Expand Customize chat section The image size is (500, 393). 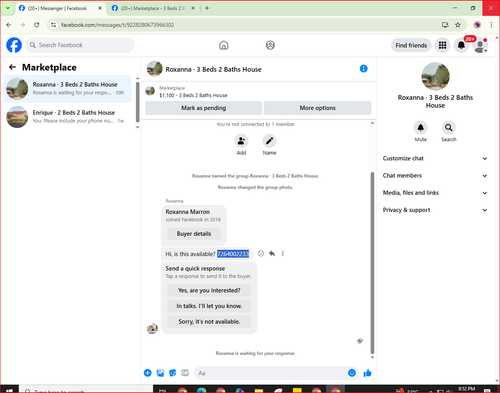tap(435, 158)
